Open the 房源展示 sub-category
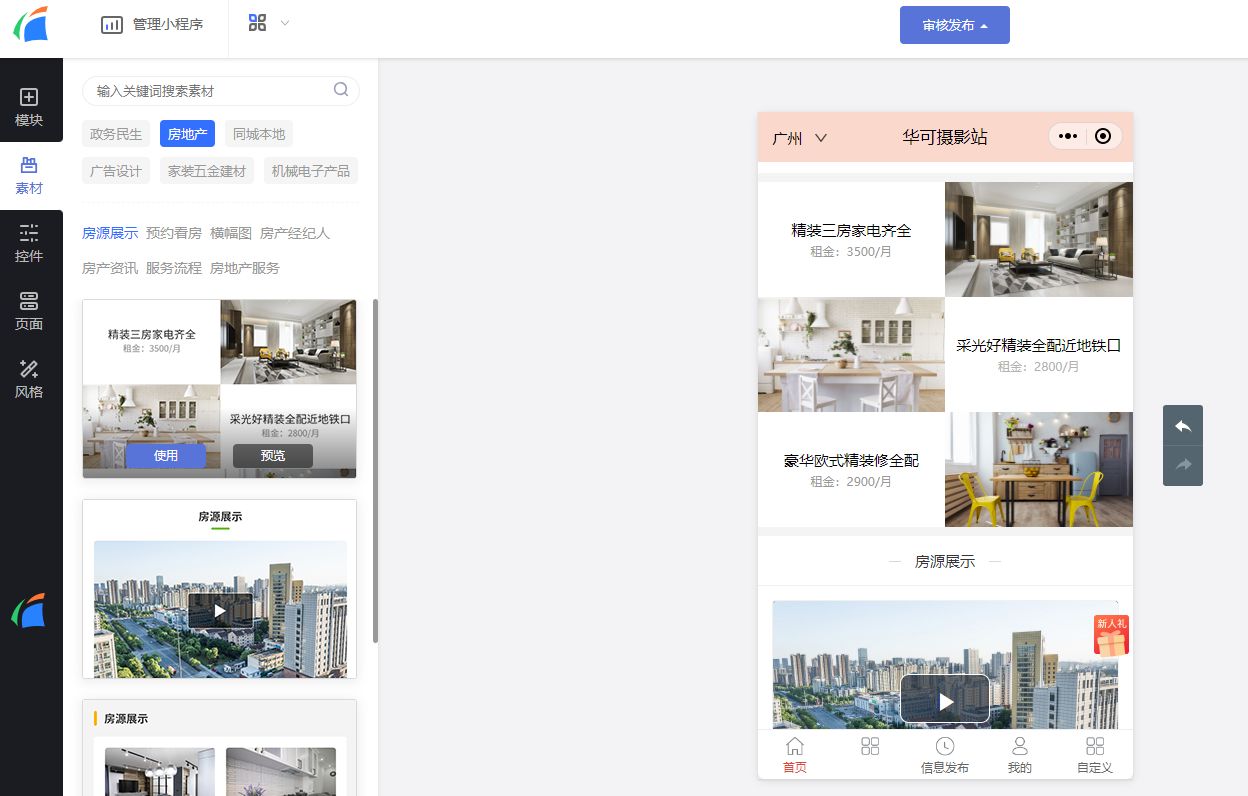 coord(110,233)
